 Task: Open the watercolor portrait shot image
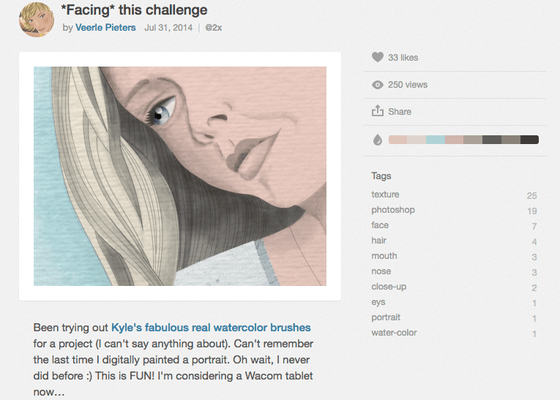point(180,176)
